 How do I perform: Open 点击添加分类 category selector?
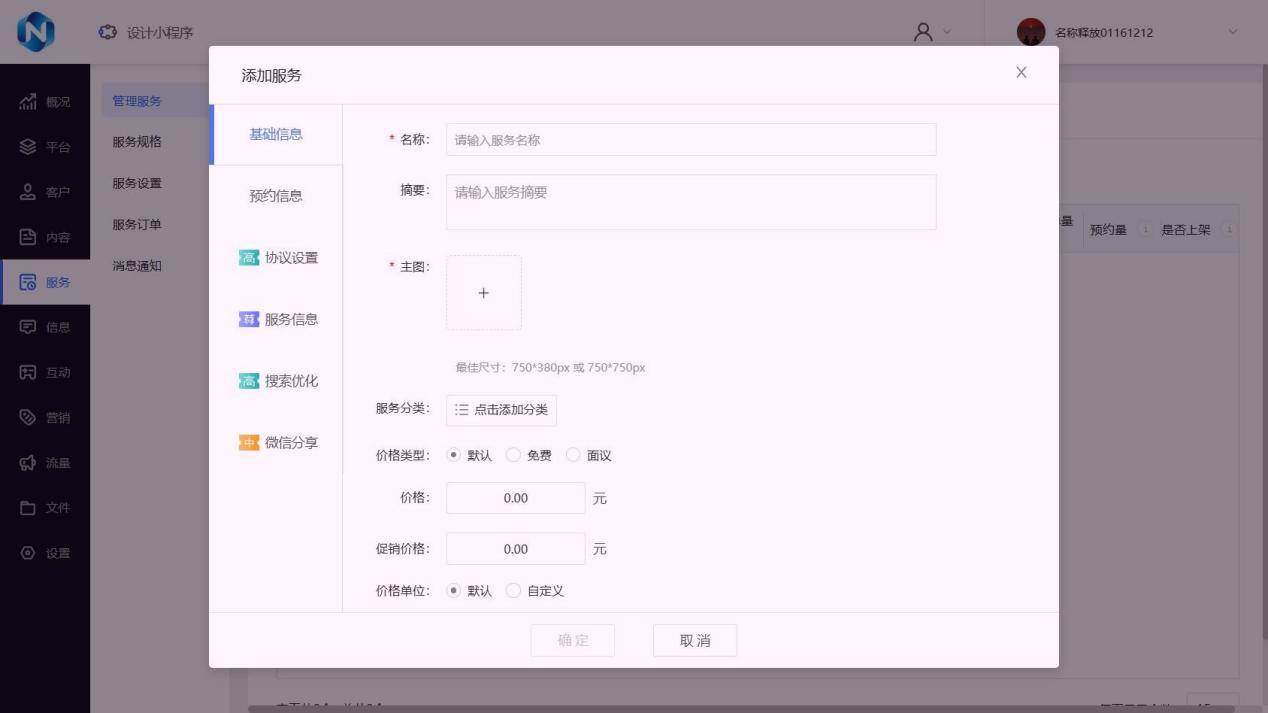(x=501, y=410)
